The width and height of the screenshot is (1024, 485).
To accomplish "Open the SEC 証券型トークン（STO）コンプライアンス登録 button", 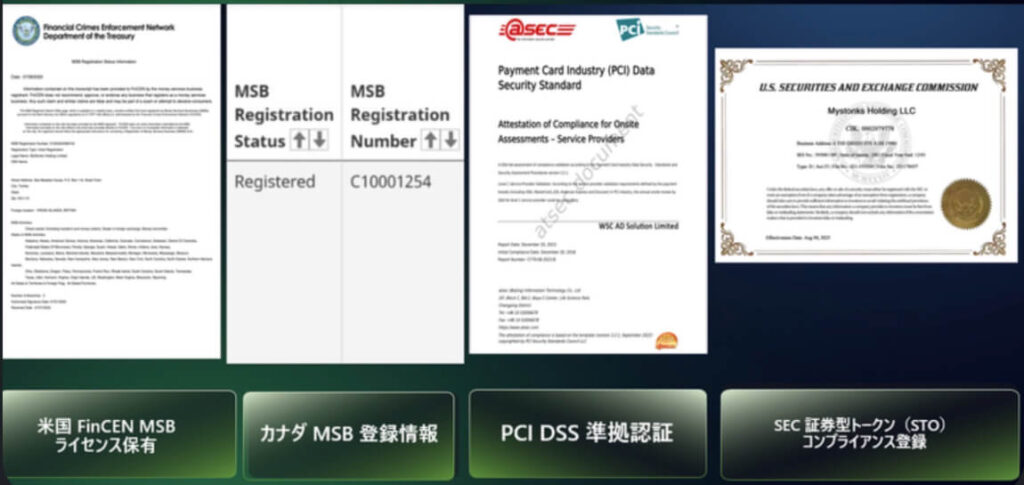I will click(869, 434).
